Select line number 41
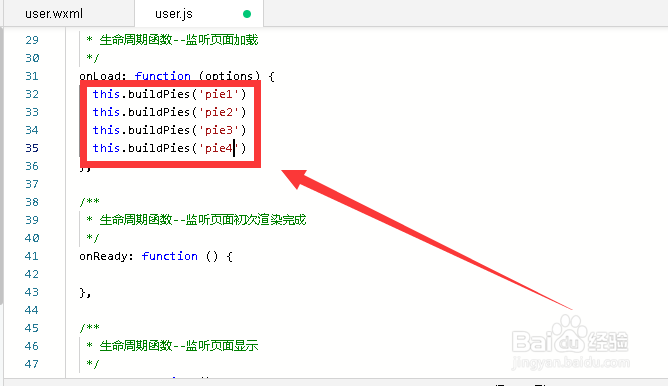This screenshot has height=386, width=668. 32,256
